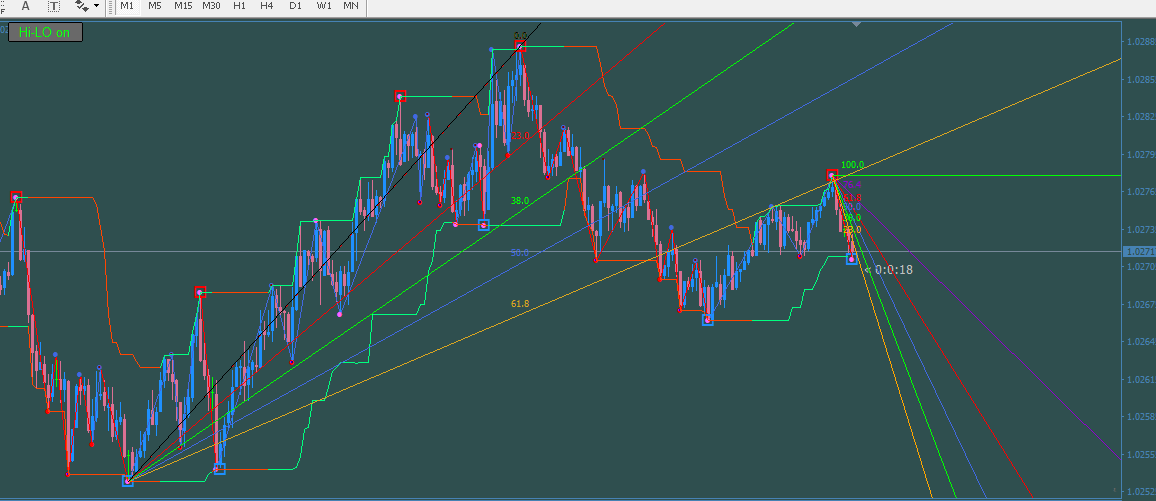The height and width of the screenshot is (501, 1156).
Task: Click the blue square marker next to the countdown timer
Action: point(852,259)
